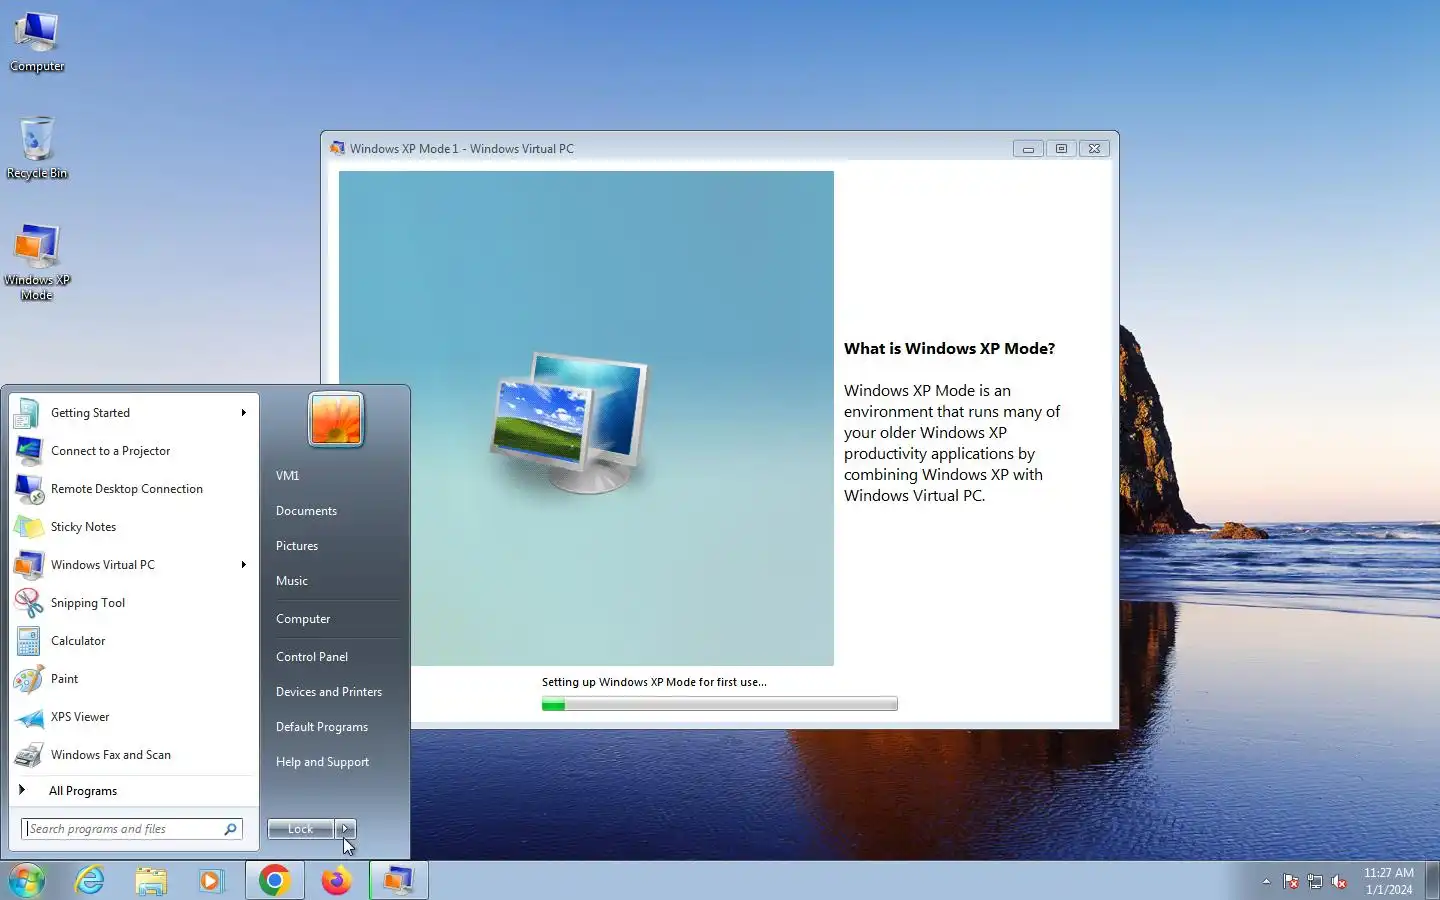Image resolution: width=1440 pixels, height=900 pixels.
Task: Click the Action Center flag tray icon
Action: click(x=1291, y=881)
